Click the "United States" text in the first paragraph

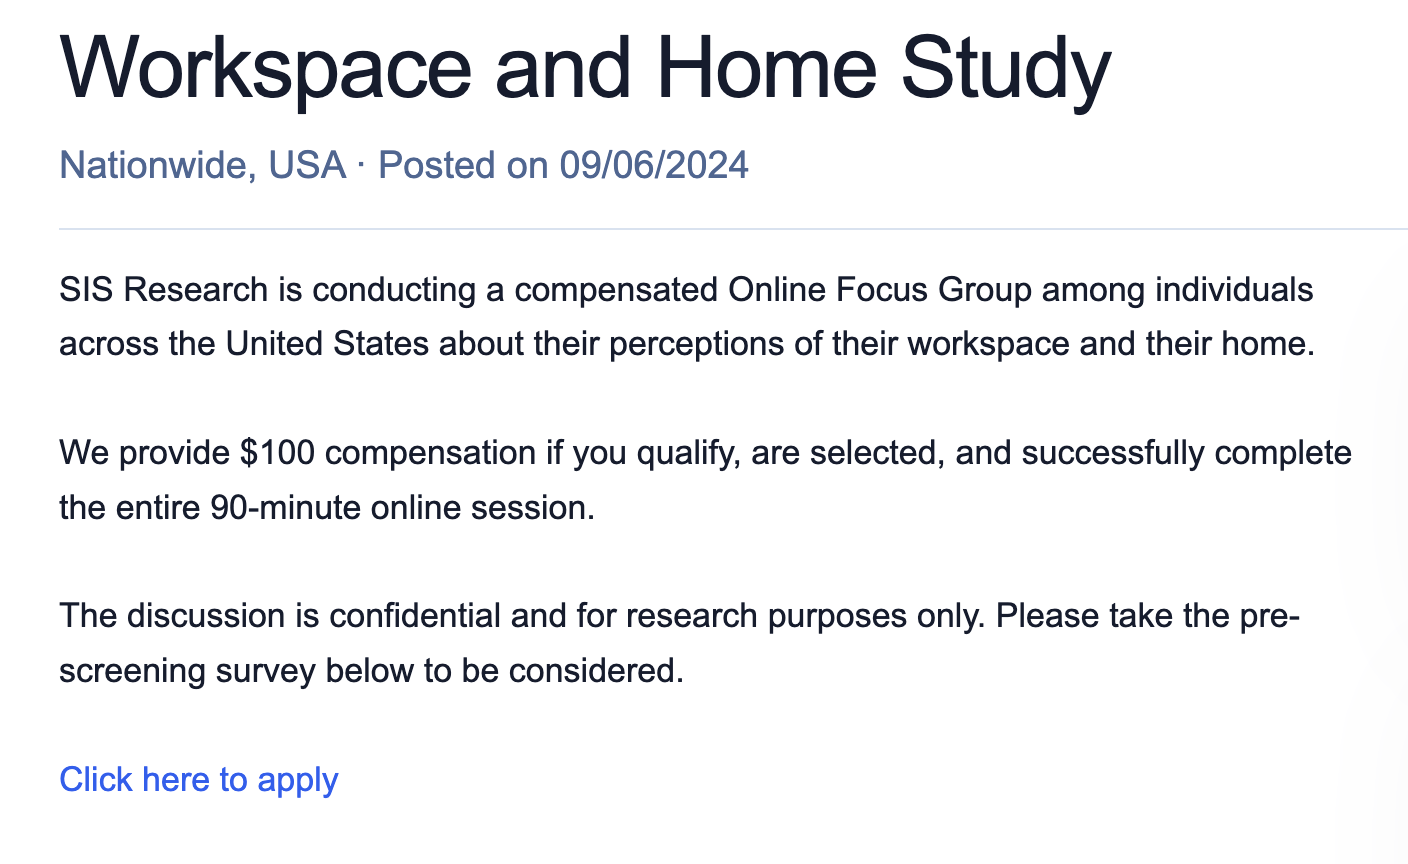pos(327,343)
